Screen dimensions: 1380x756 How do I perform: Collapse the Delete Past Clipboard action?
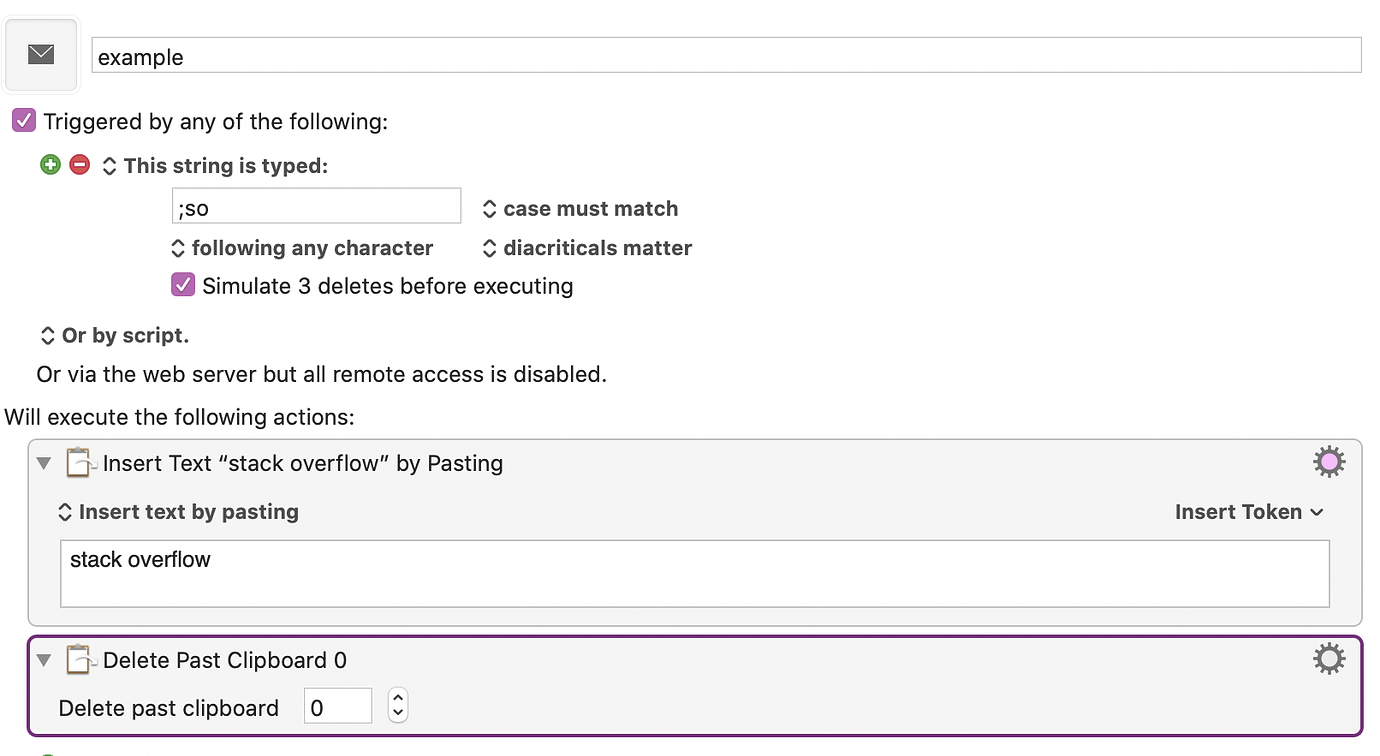(44, 660)
